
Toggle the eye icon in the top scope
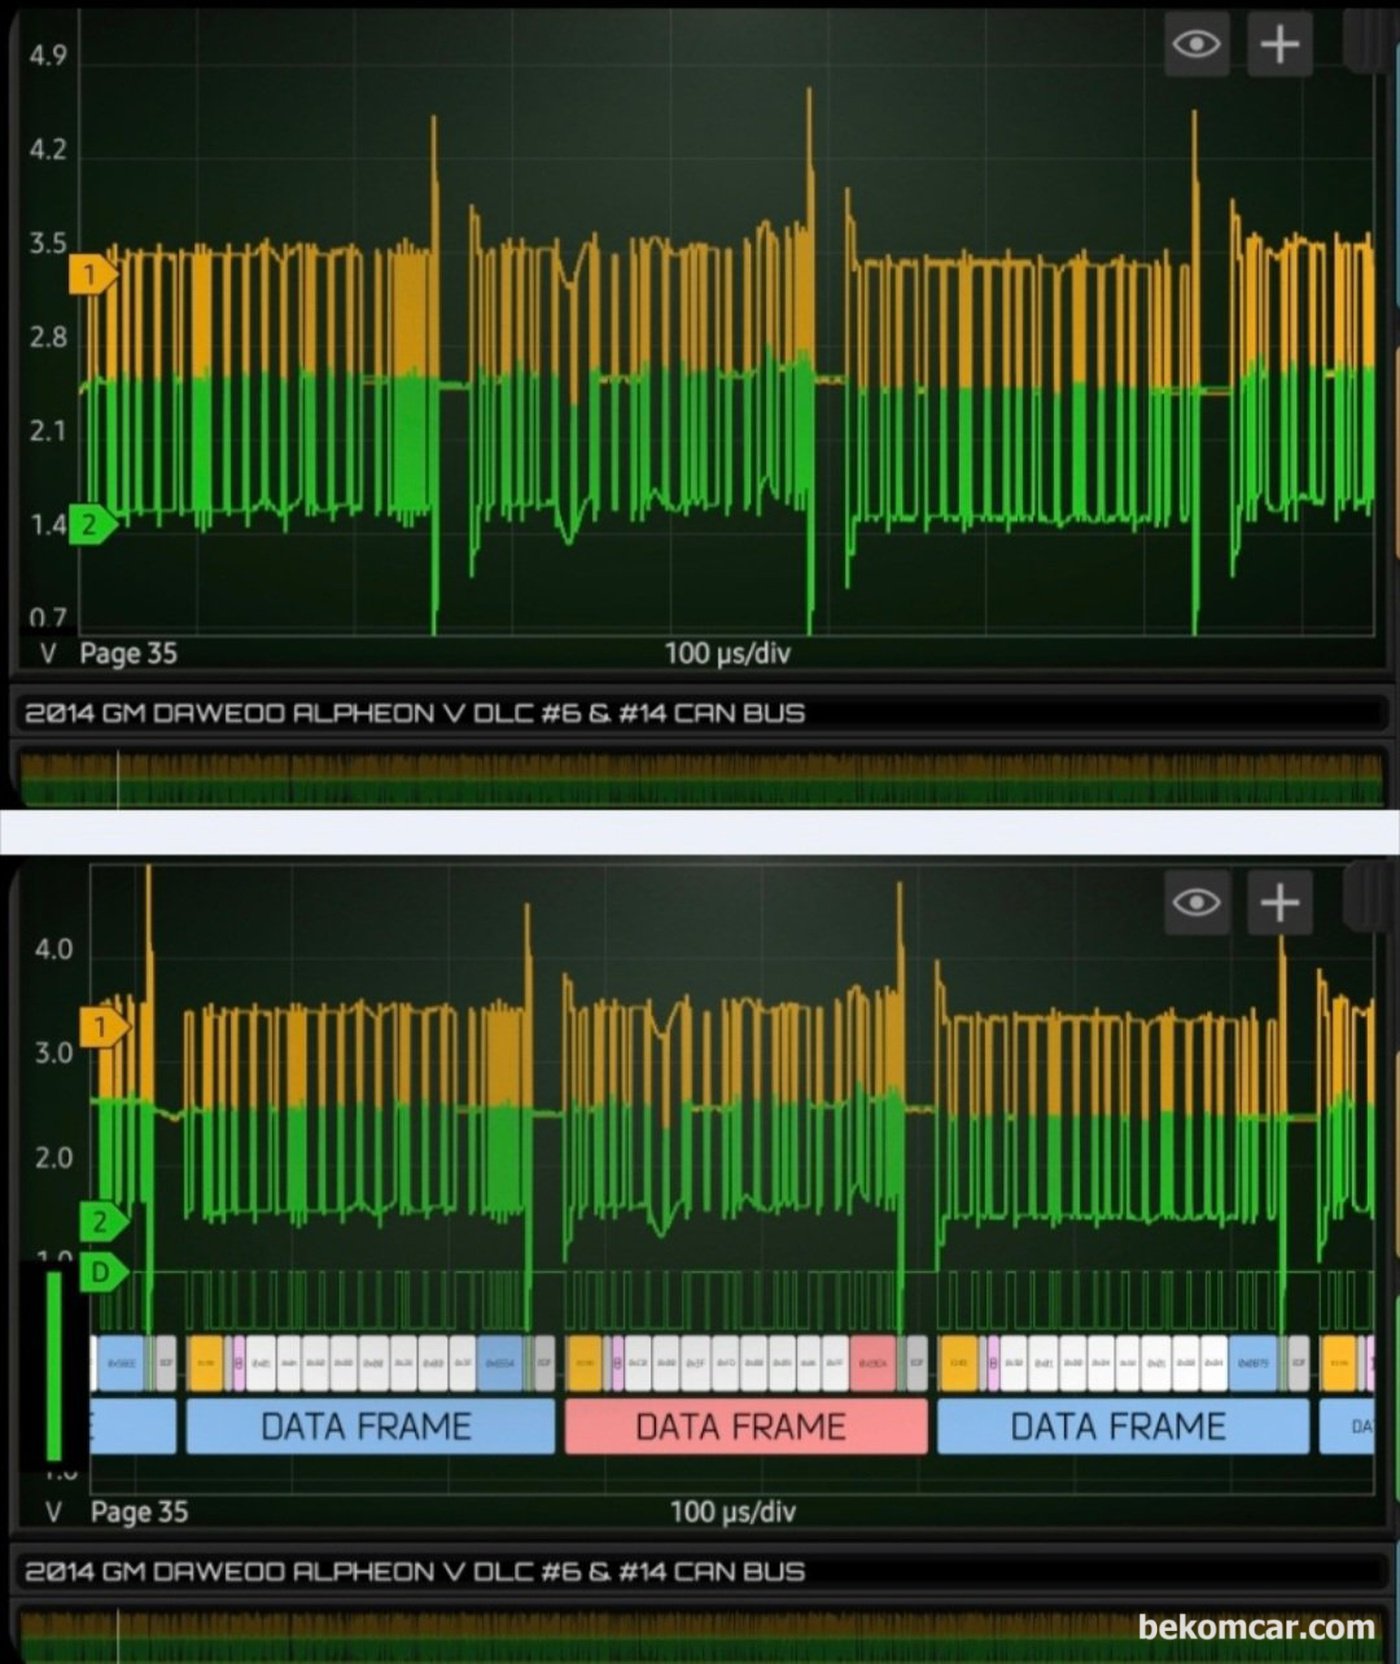1196,45
